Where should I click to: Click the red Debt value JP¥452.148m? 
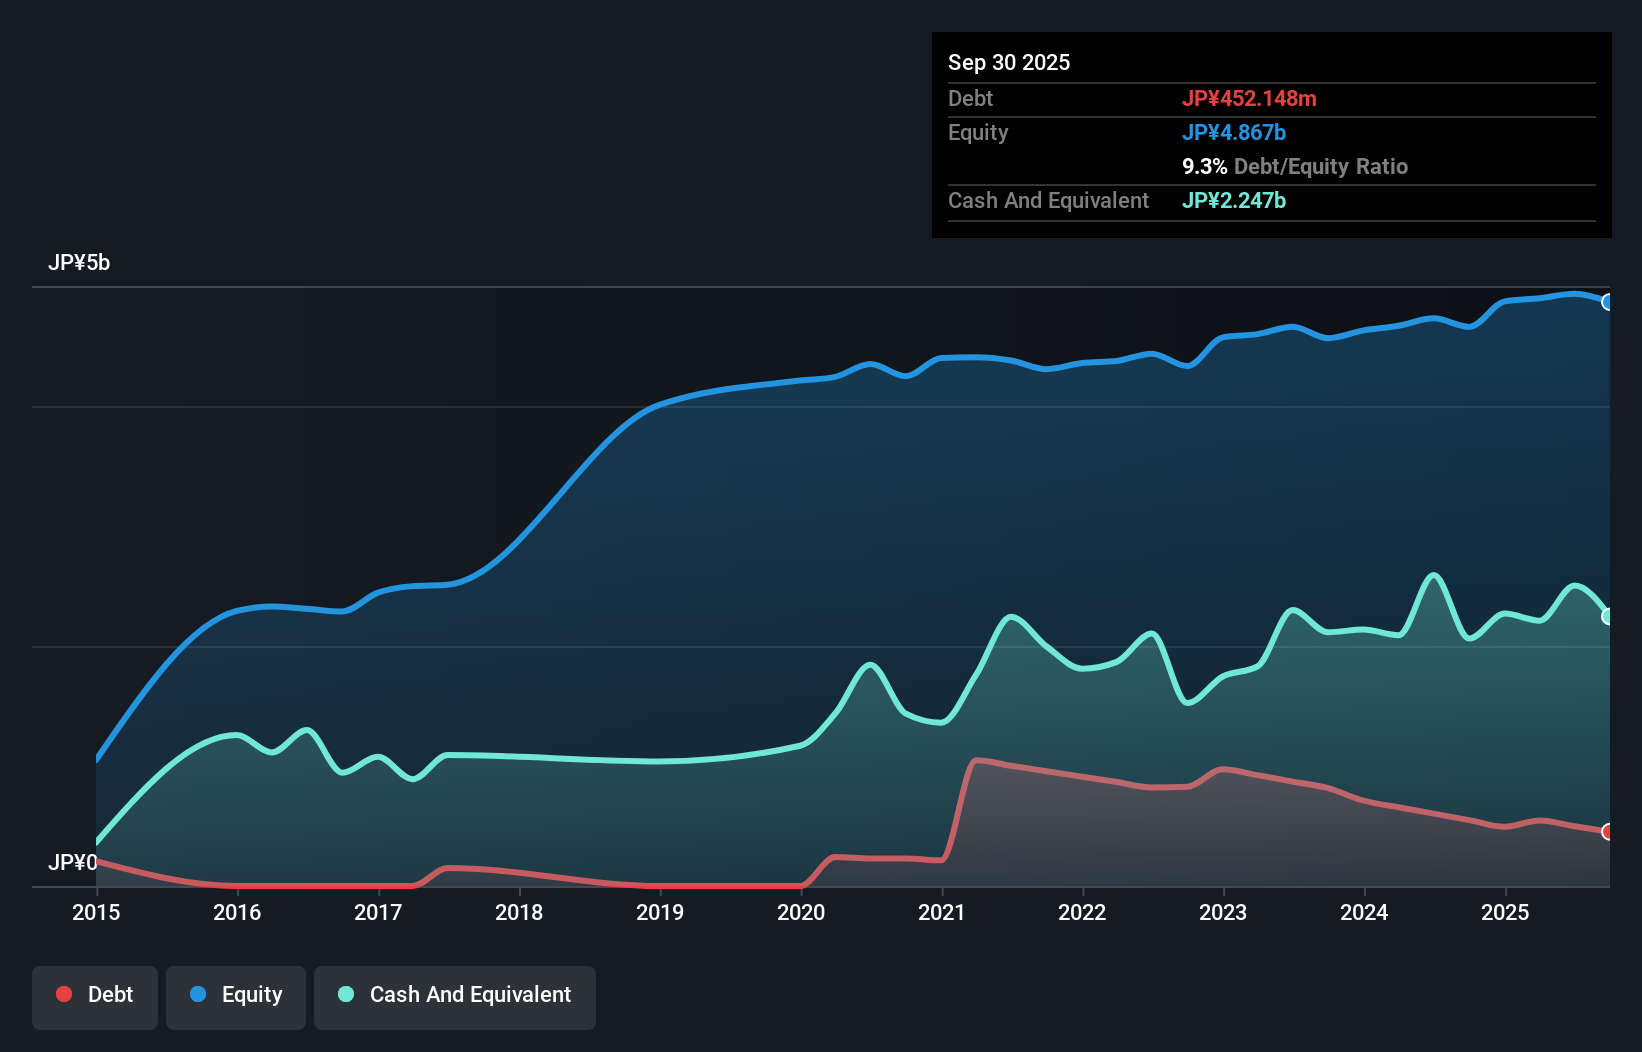click(x=1251, y=98)
